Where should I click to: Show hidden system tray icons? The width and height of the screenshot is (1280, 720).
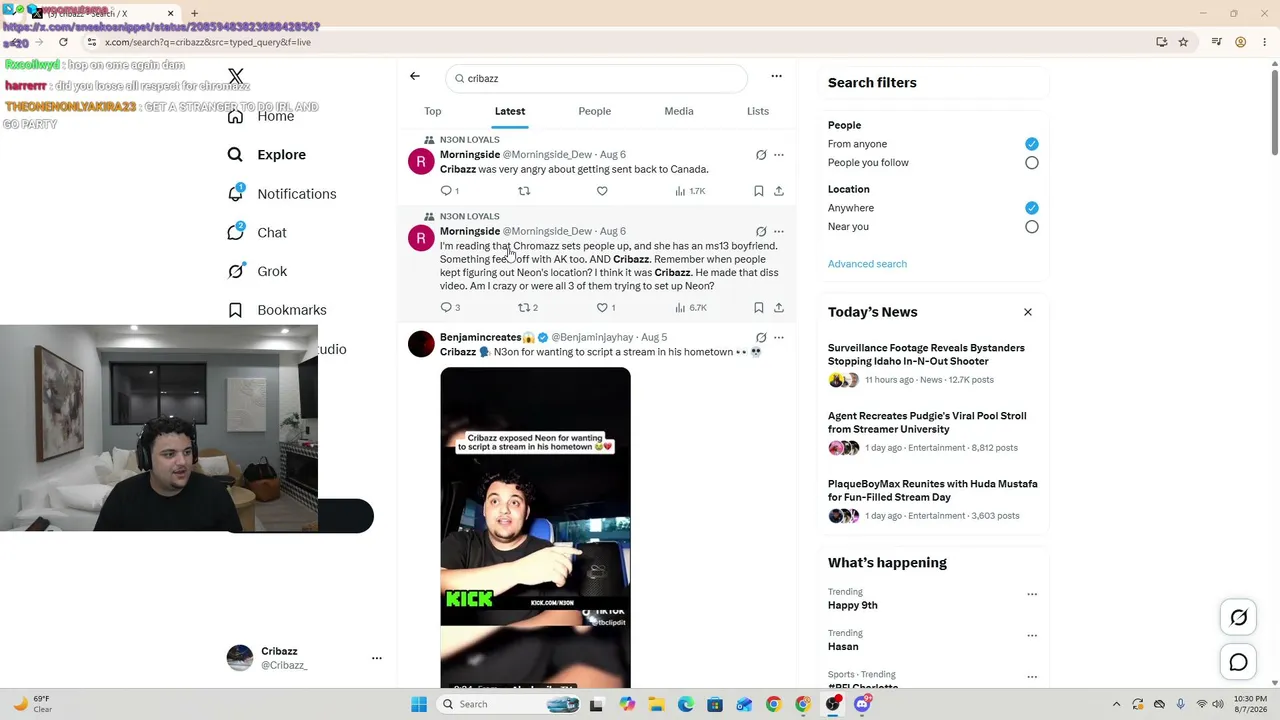click(x=1117, y=704)
